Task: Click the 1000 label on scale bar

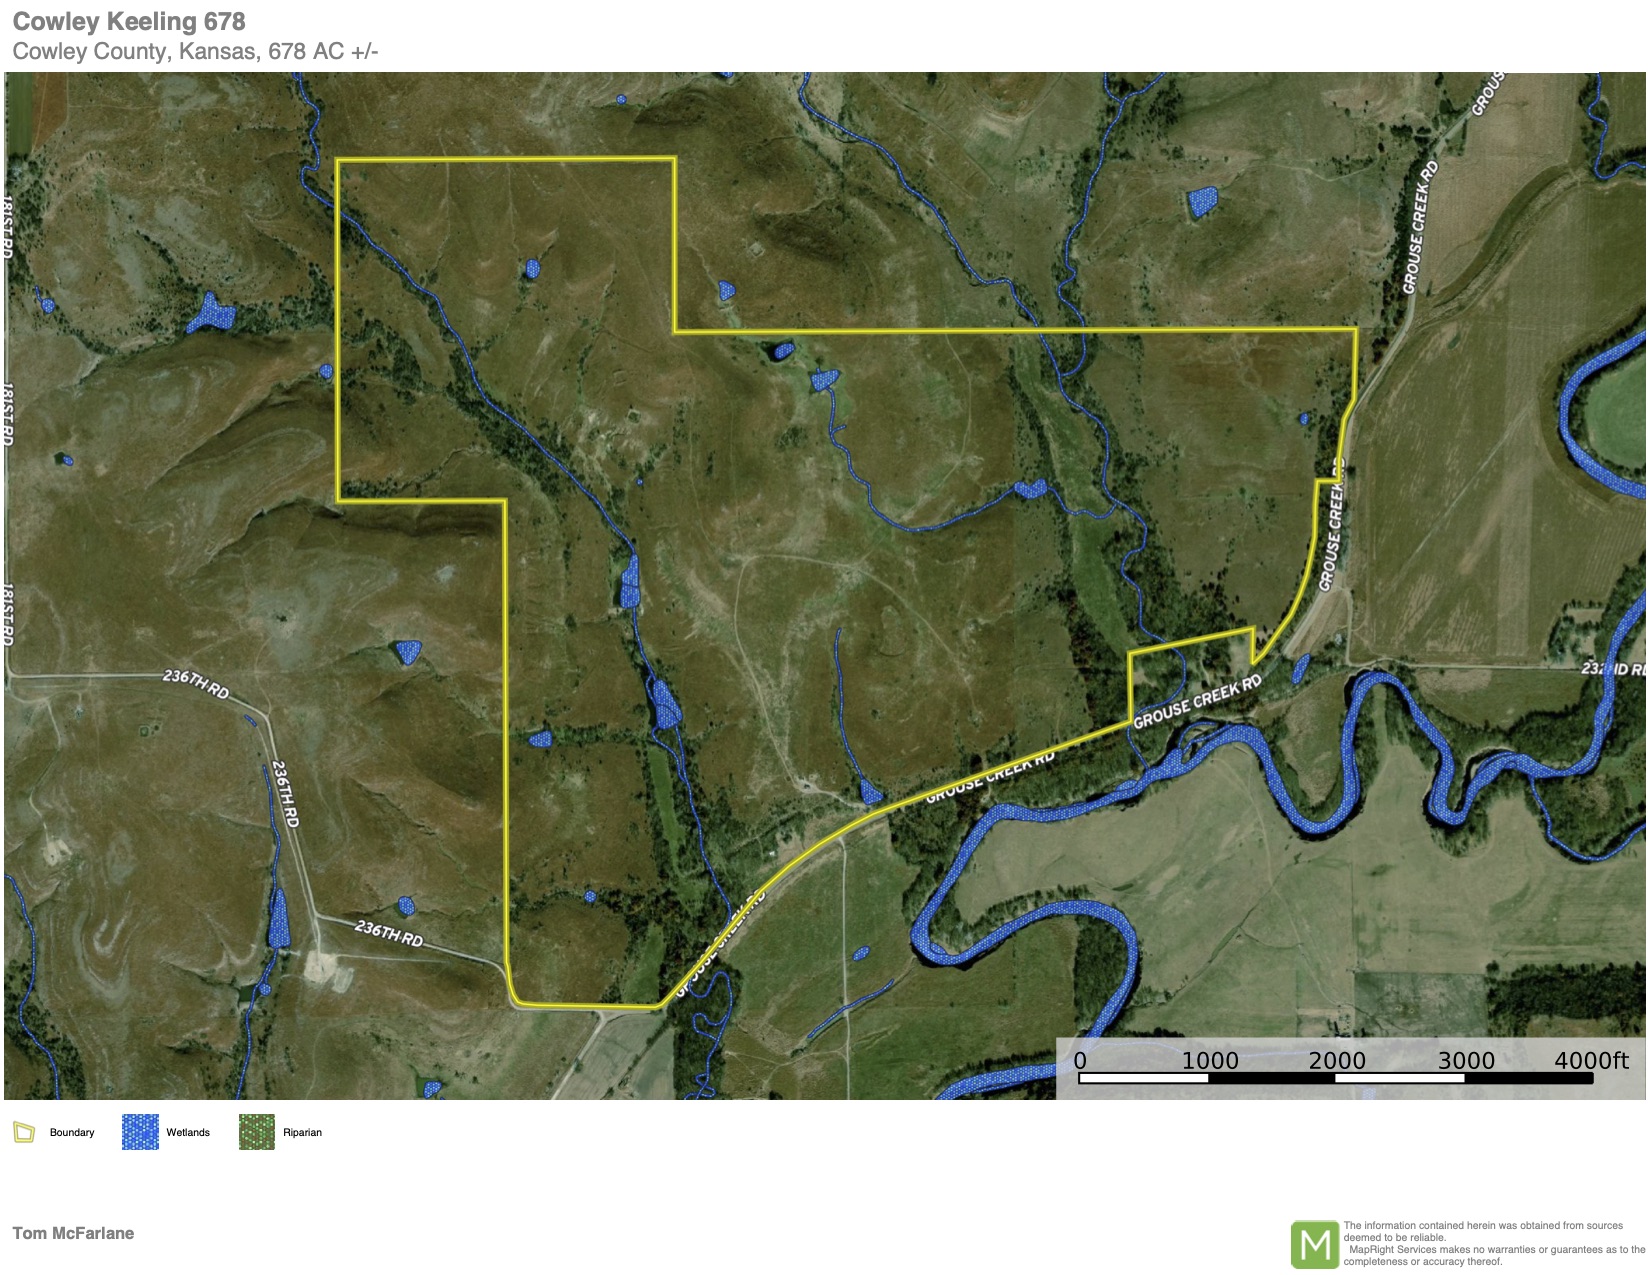Action: click(1210, 1060)
